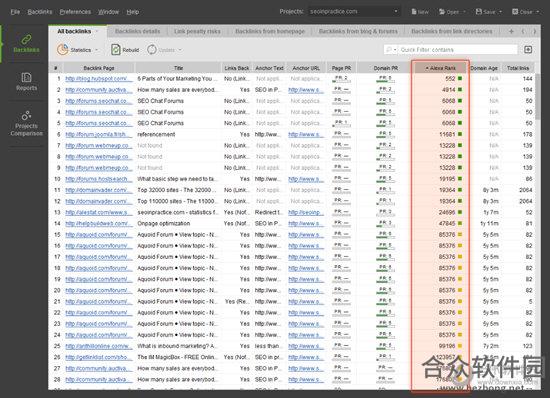
Task: Sort by Title column header
Action: [178, 68]
